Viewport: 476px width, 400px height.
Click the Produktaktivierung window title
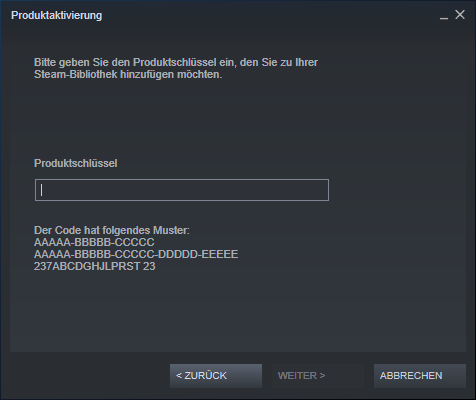[57, 15]
